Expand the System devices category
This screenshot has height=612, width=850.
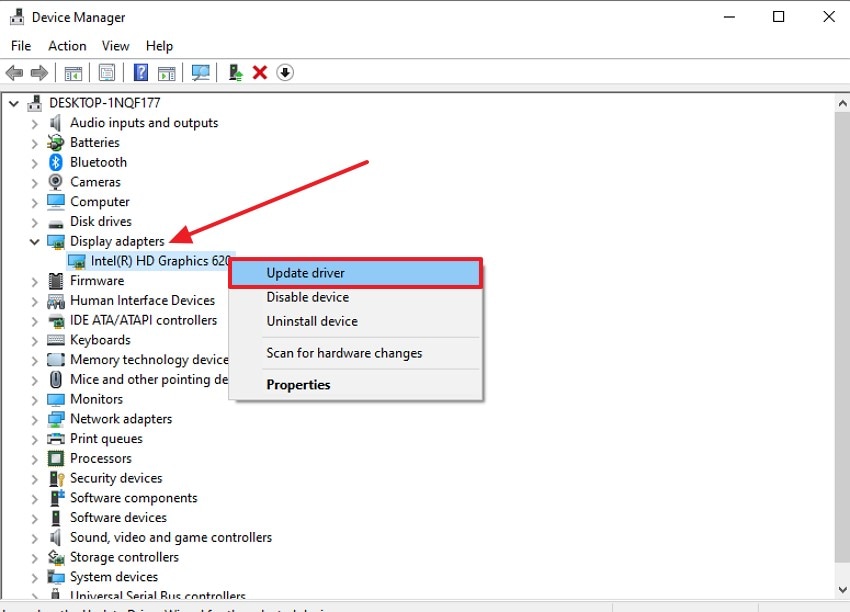[35, 577]
